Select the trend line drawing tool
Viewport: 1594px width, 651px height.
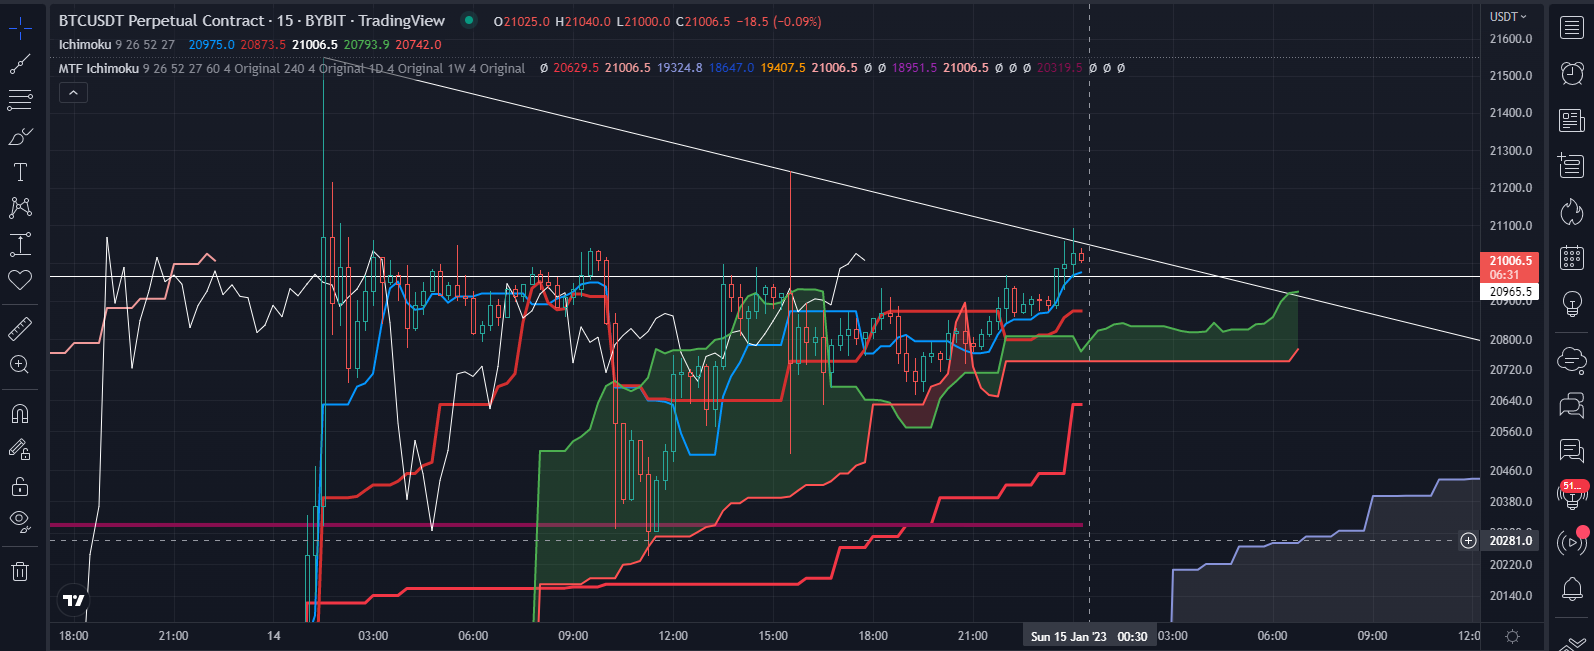click(x=20, y=64)
